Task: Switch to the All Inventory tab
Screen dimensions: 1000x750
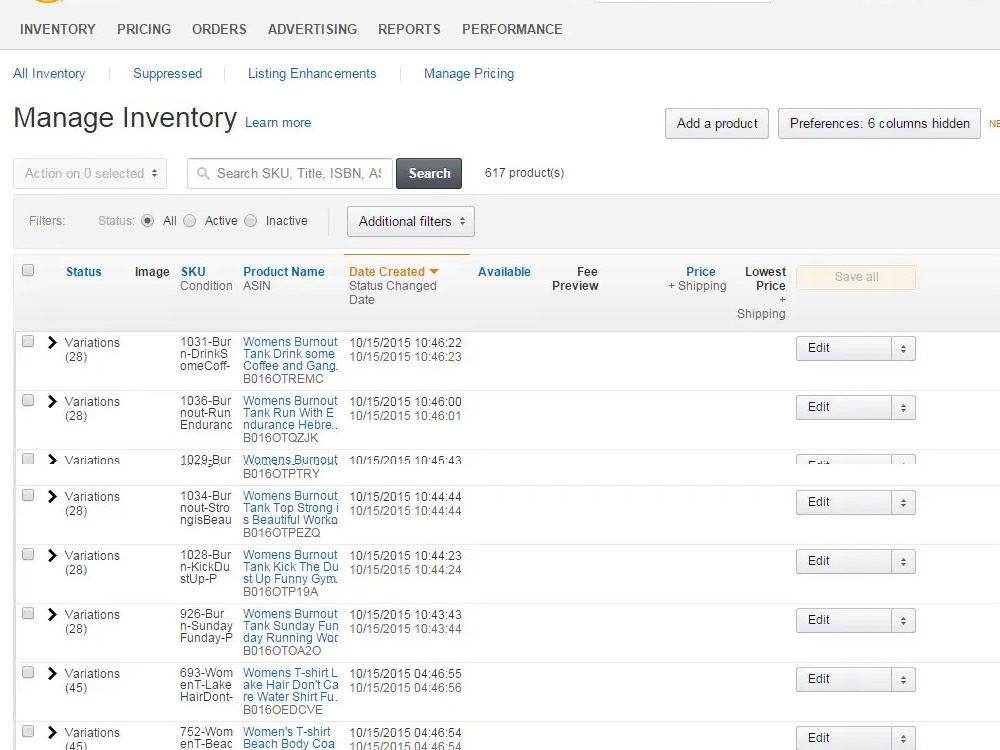Action: 49,73
